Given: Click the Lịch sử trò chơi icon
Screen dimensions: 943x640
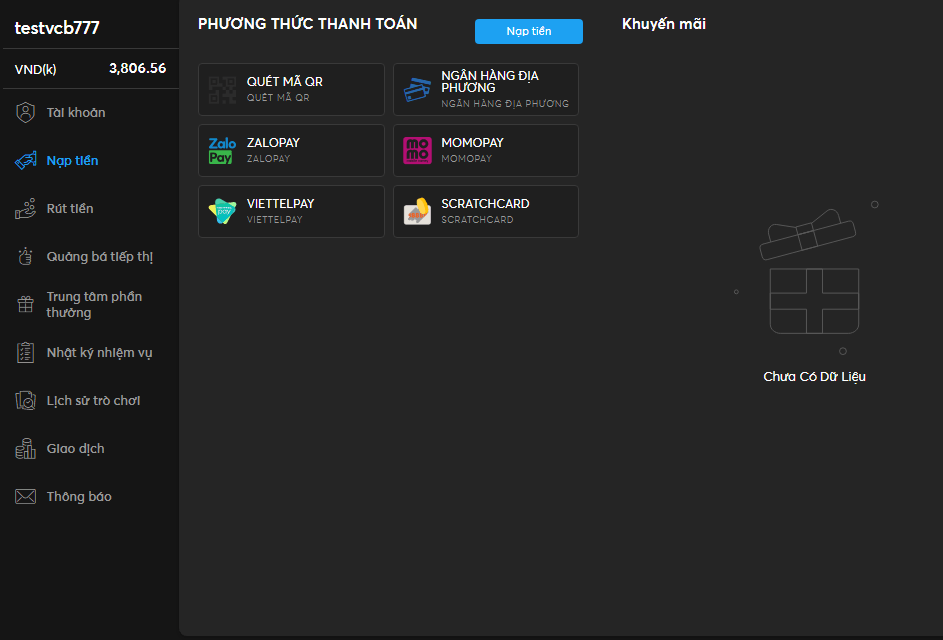Looking at the screenshot, I should point(25,401).
